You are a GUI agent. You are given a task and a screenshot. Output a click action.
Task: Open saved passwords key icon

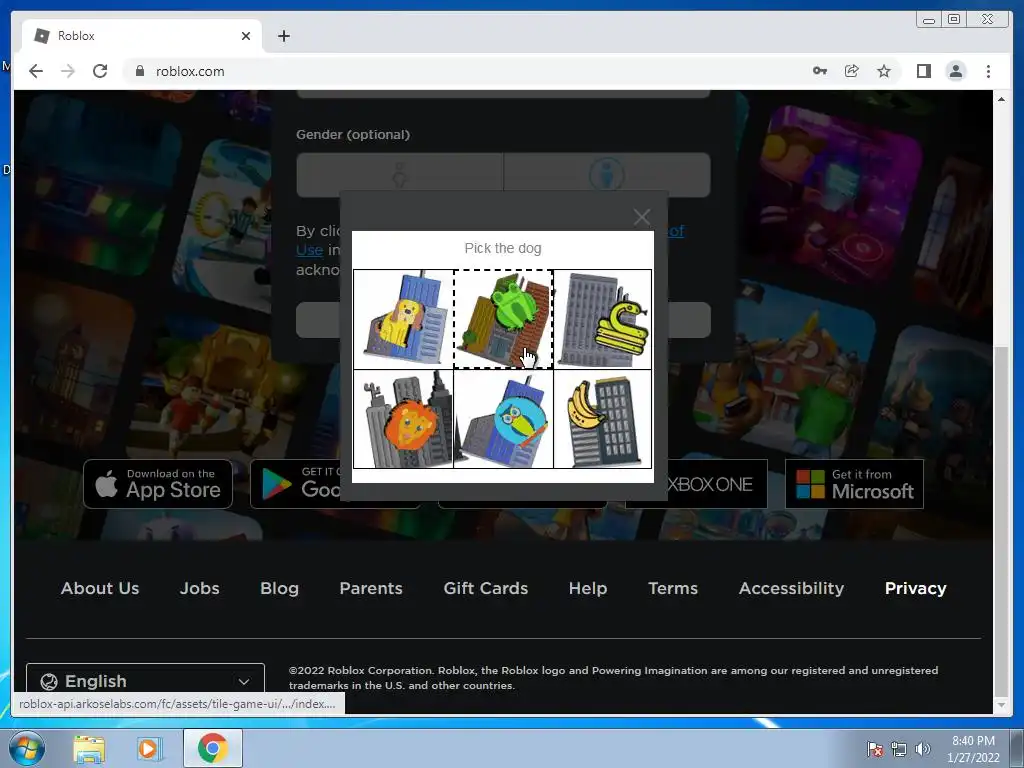[820, 71]
